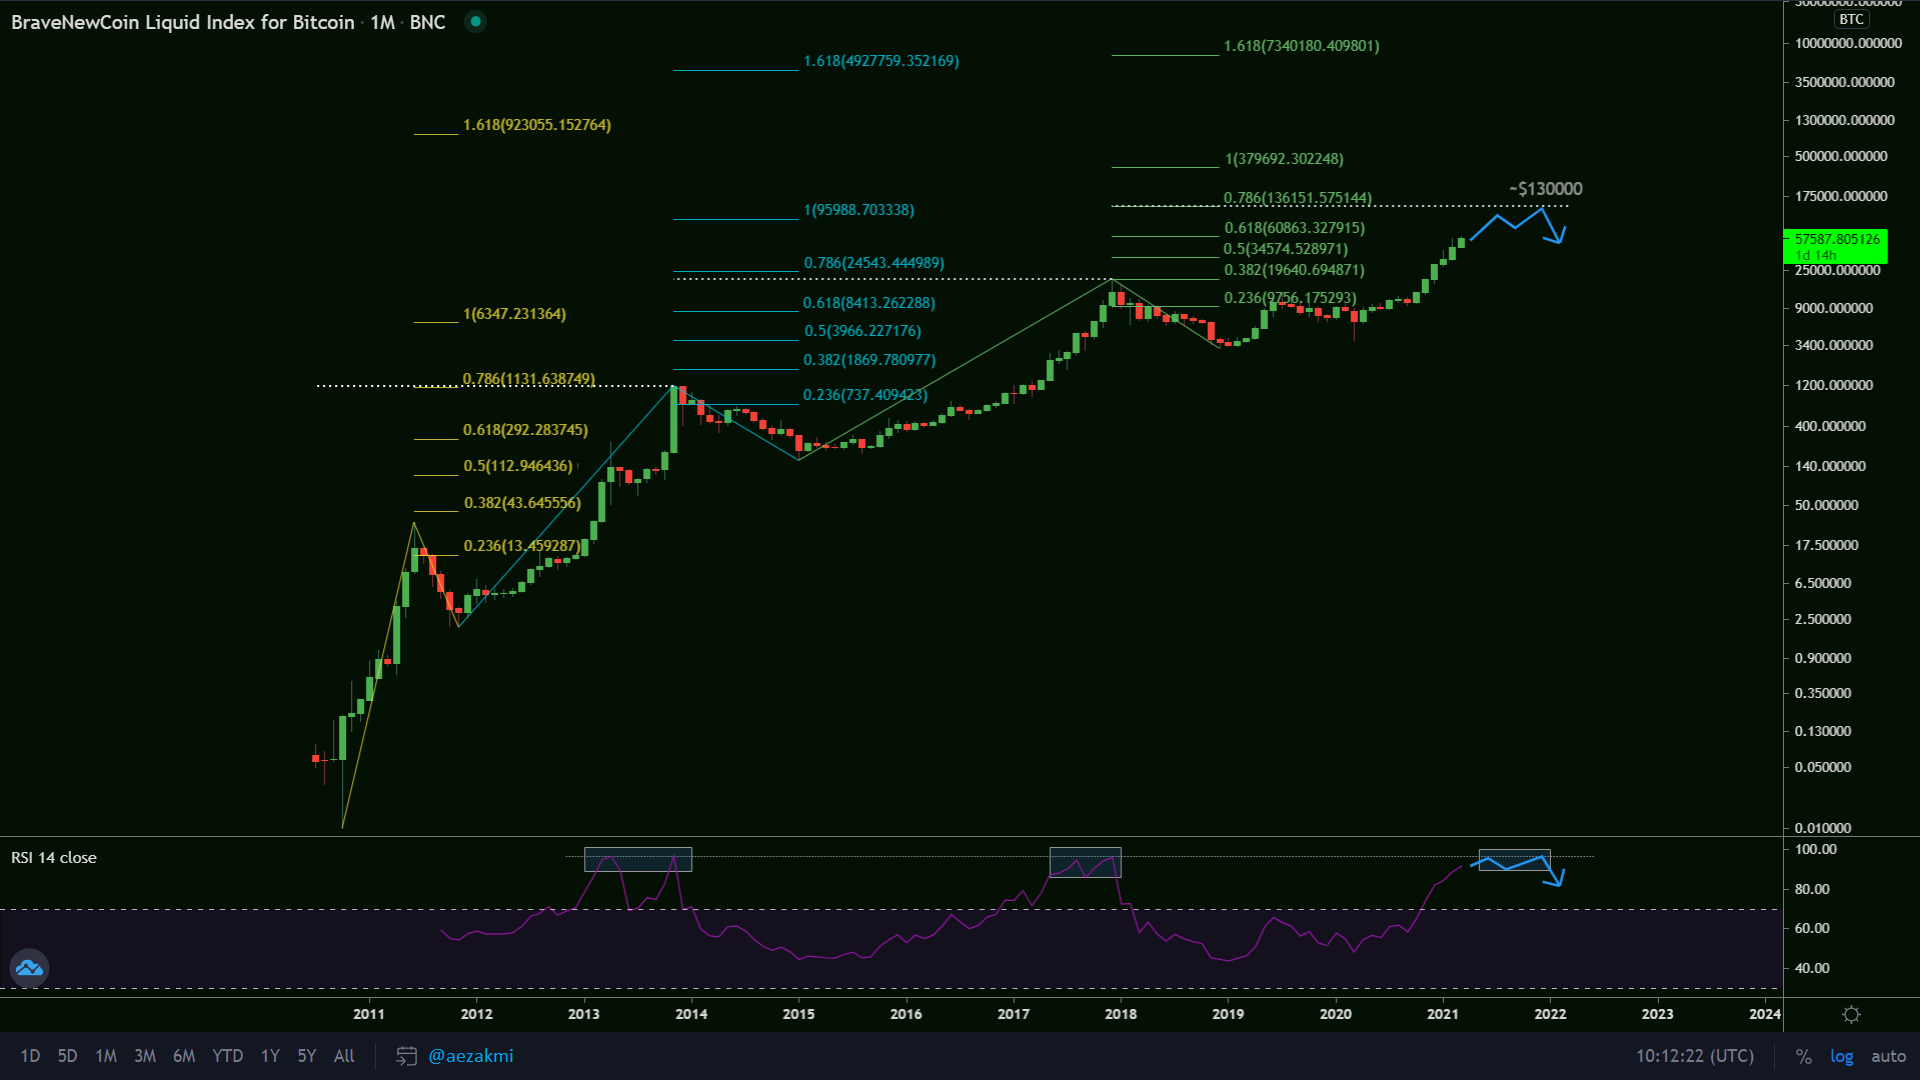Click the BTC currency label on price axis
The width and height of the screenshot is (1920, 1080).
click(x=1851, y=19)
